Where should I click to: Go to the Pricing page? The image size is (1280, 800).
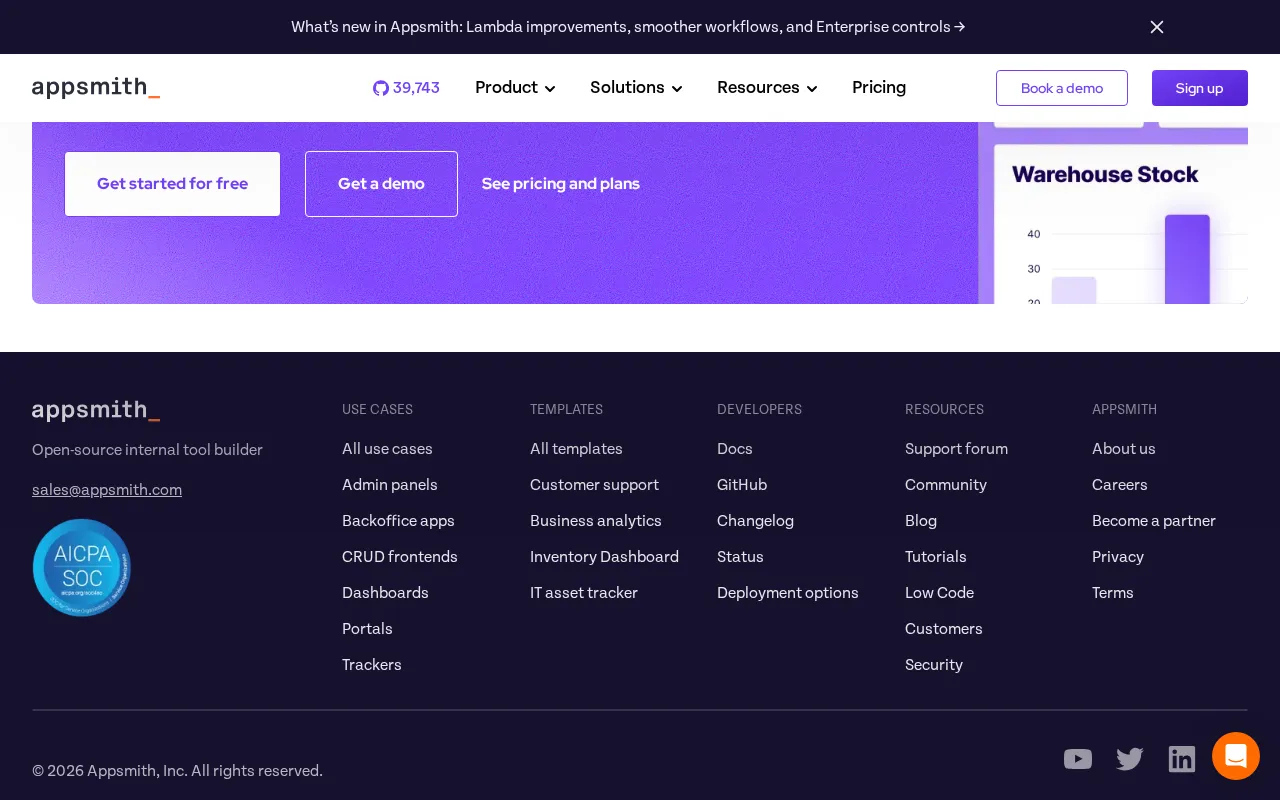(879, 88)
